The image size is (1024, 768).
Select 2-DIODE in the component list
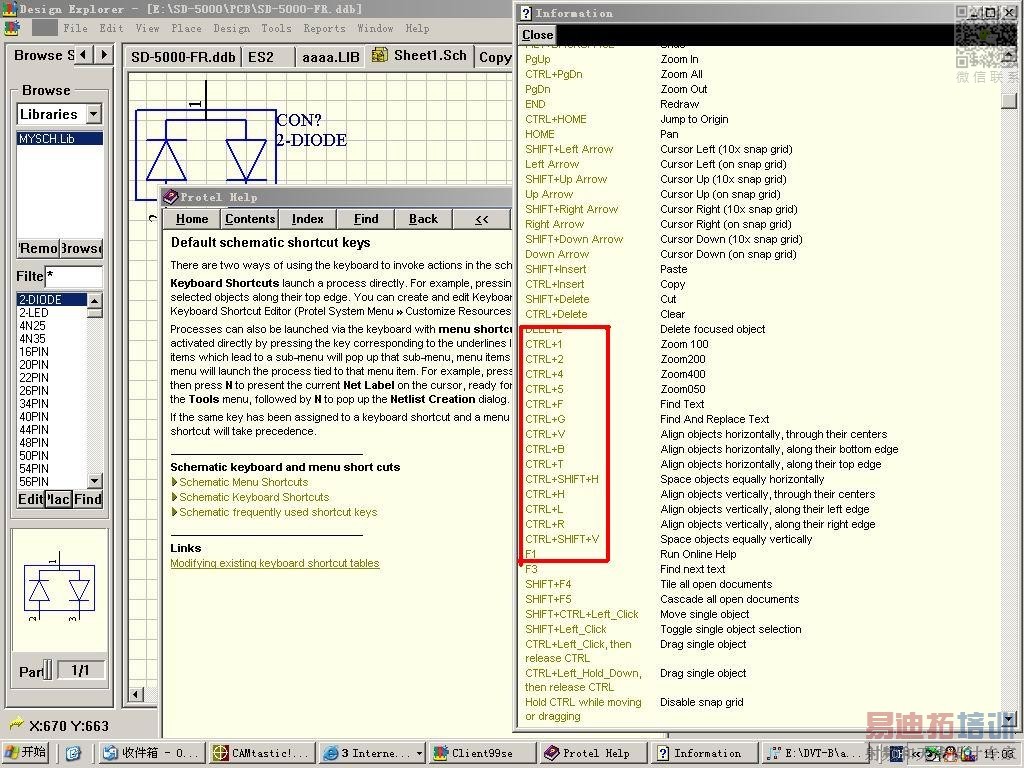(x=52, y=300)
